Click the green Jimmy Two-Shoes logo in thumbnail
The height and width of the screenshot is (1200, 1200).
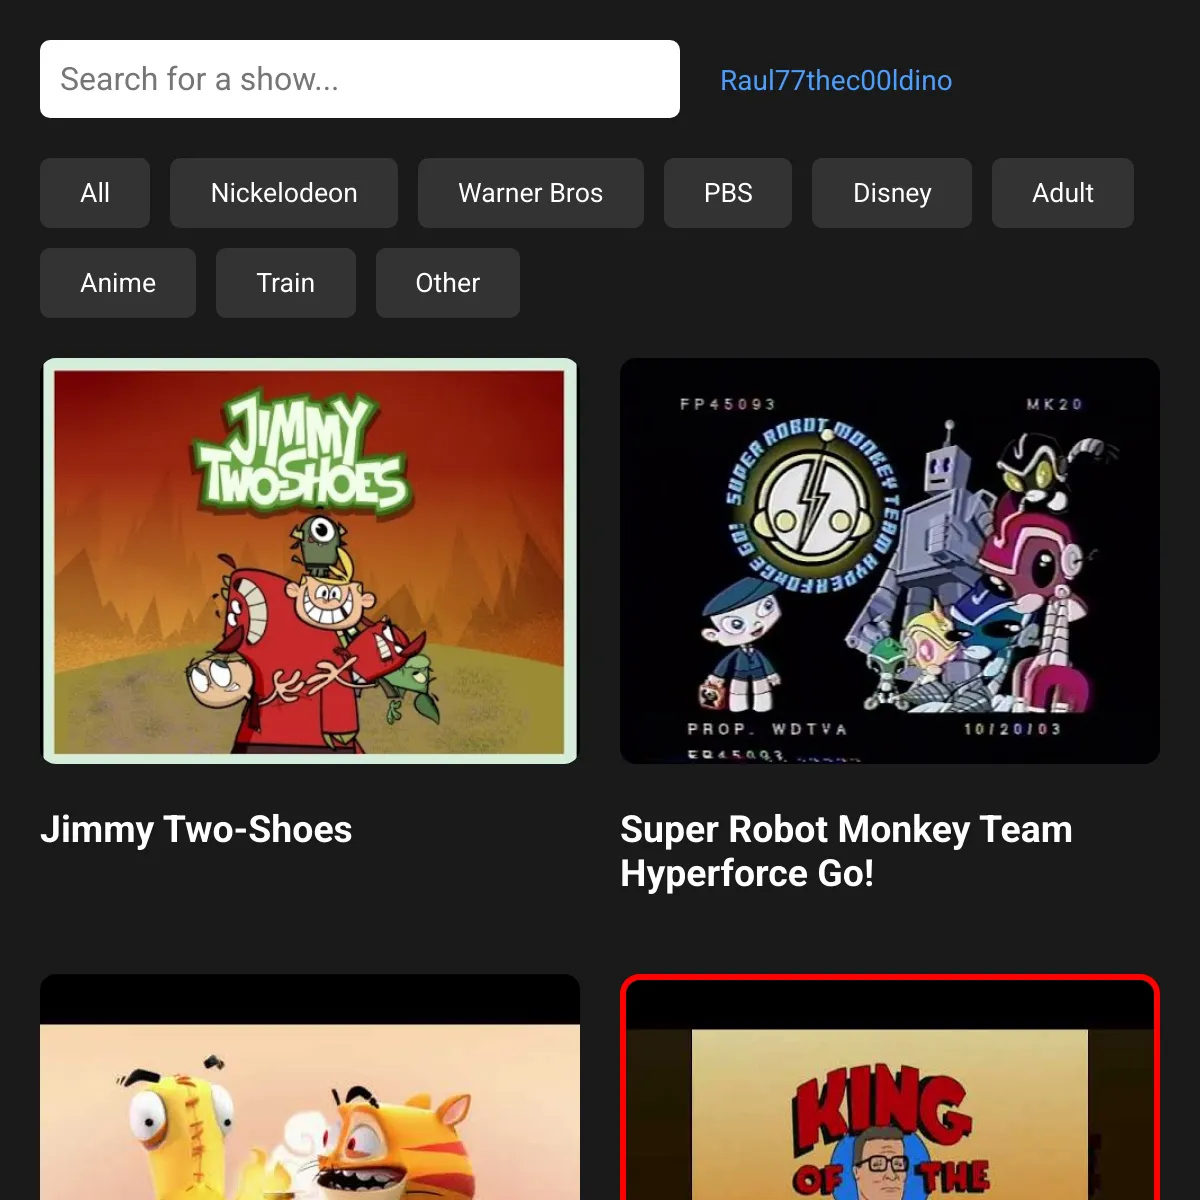coord(302,455)
